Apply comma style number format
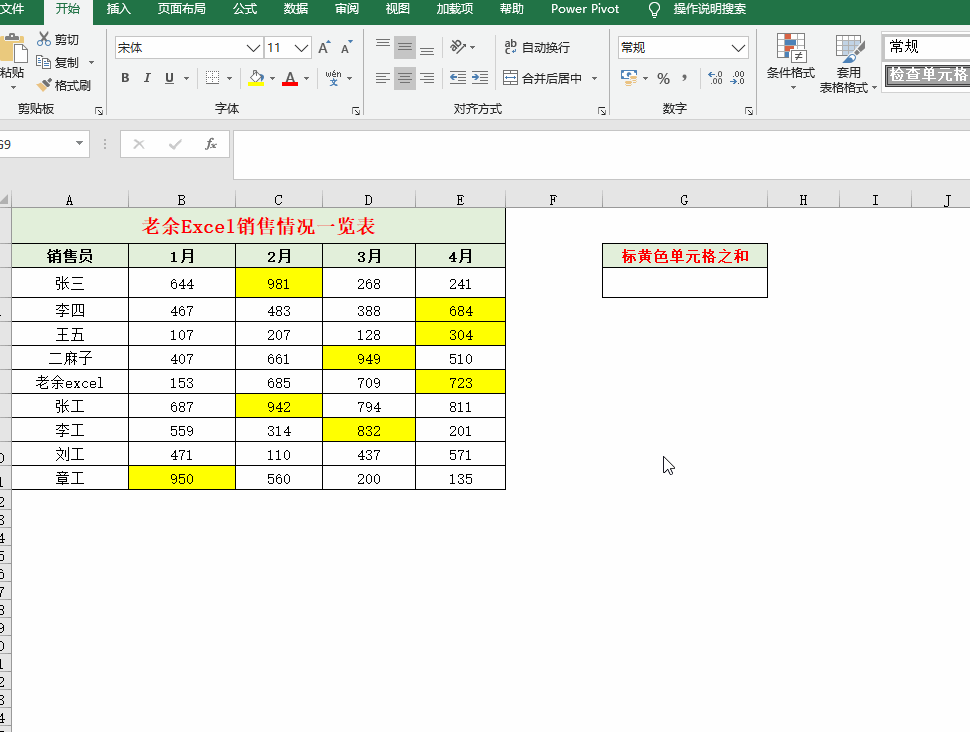The image size is (970, 732). coord(684,79)
